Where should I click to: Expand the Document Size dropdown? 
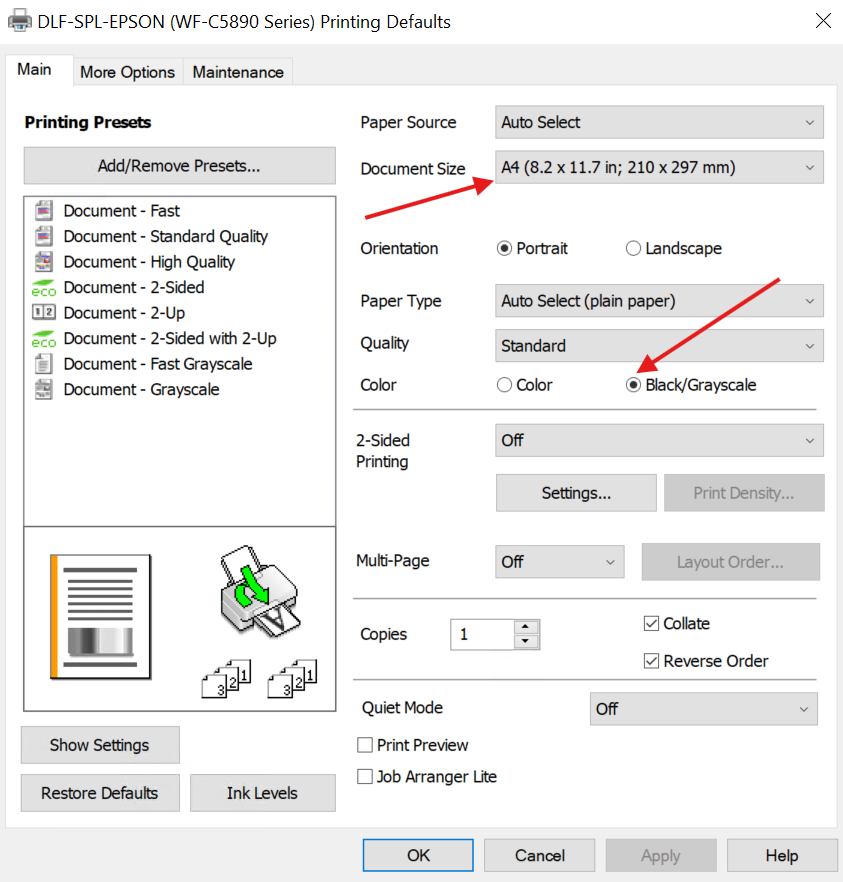click(659, 168)
